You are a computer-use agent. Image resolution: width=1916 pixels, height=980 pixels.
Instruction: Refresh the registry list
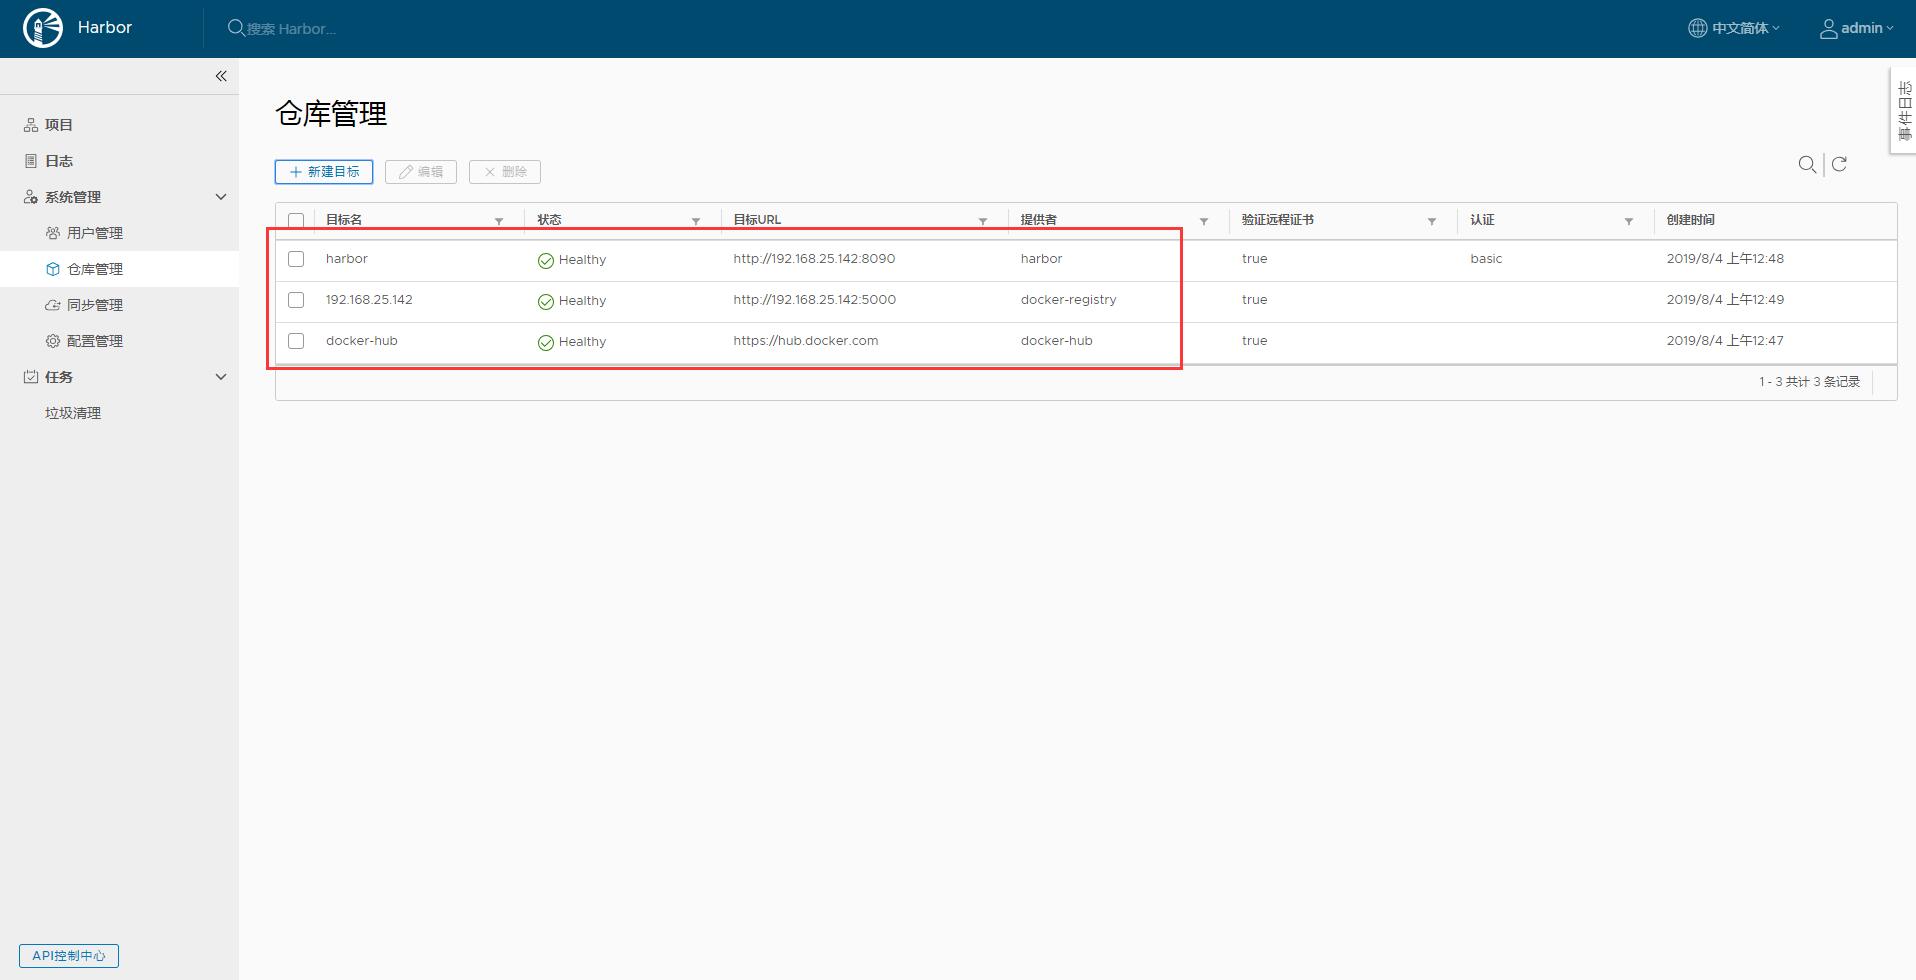(x=1839, y=164)
